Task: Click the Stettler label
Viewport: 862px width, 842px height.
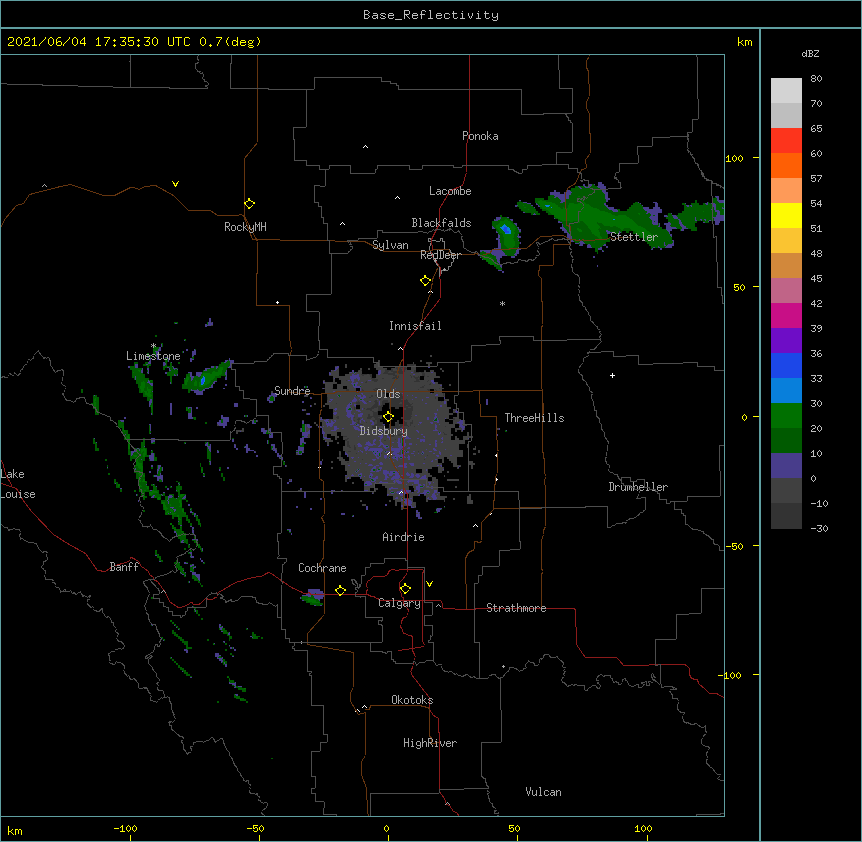Action: click(634, 237)
